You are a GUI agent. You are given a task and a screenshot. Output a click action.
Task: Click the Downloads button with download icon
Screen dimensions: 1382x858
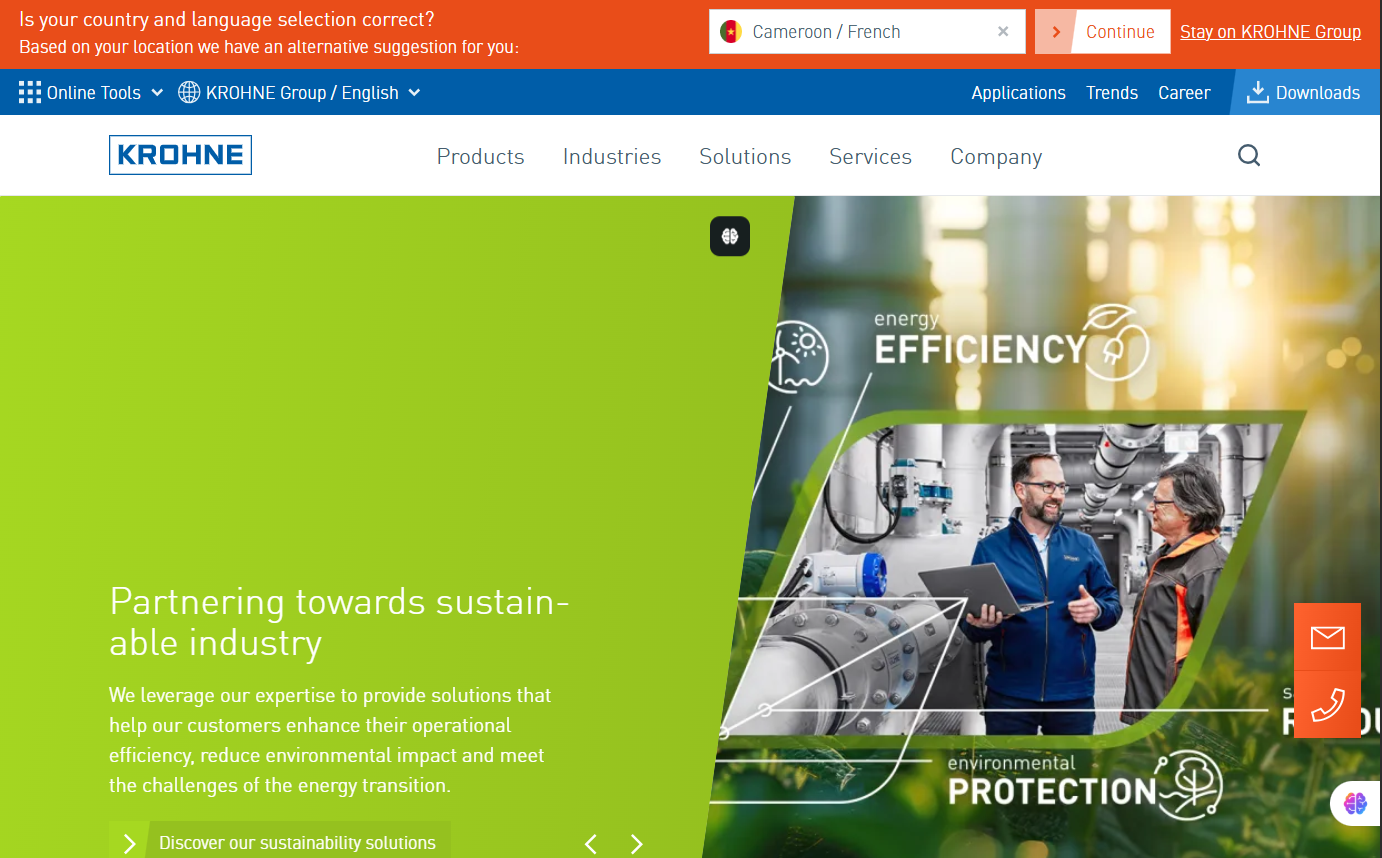click(x=1303, y=92)
